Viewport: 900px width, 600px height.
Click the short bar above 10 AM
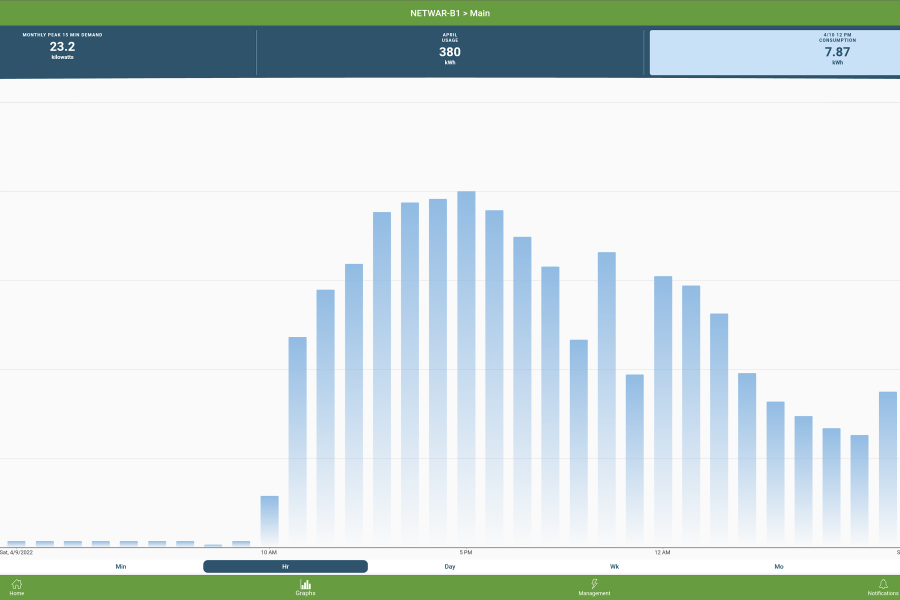point(269,520)
